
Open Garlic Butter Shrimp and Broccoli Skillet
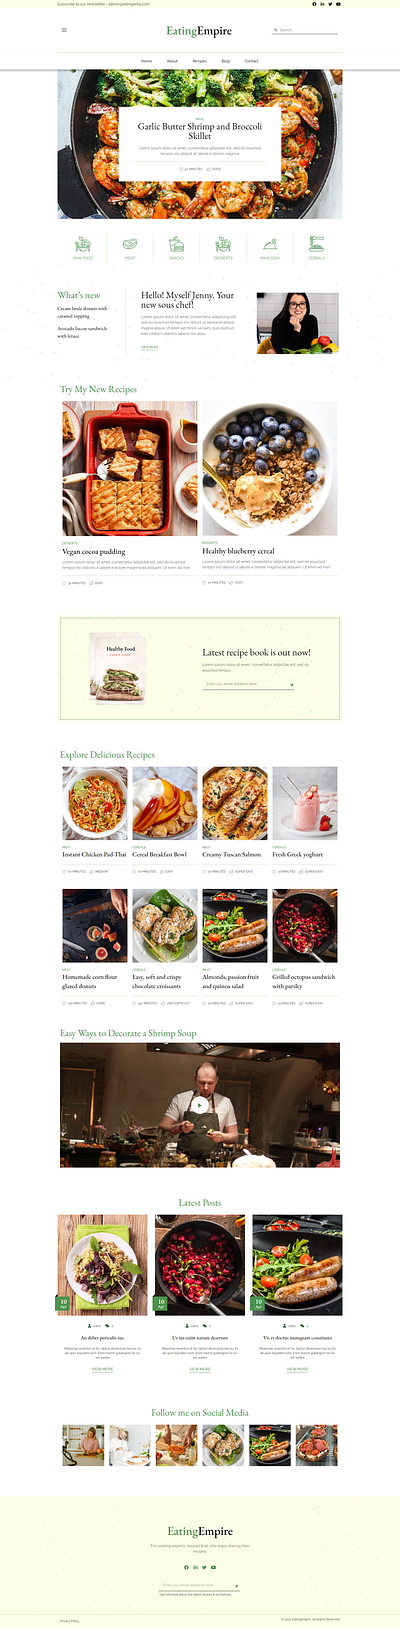pos(200,131)
